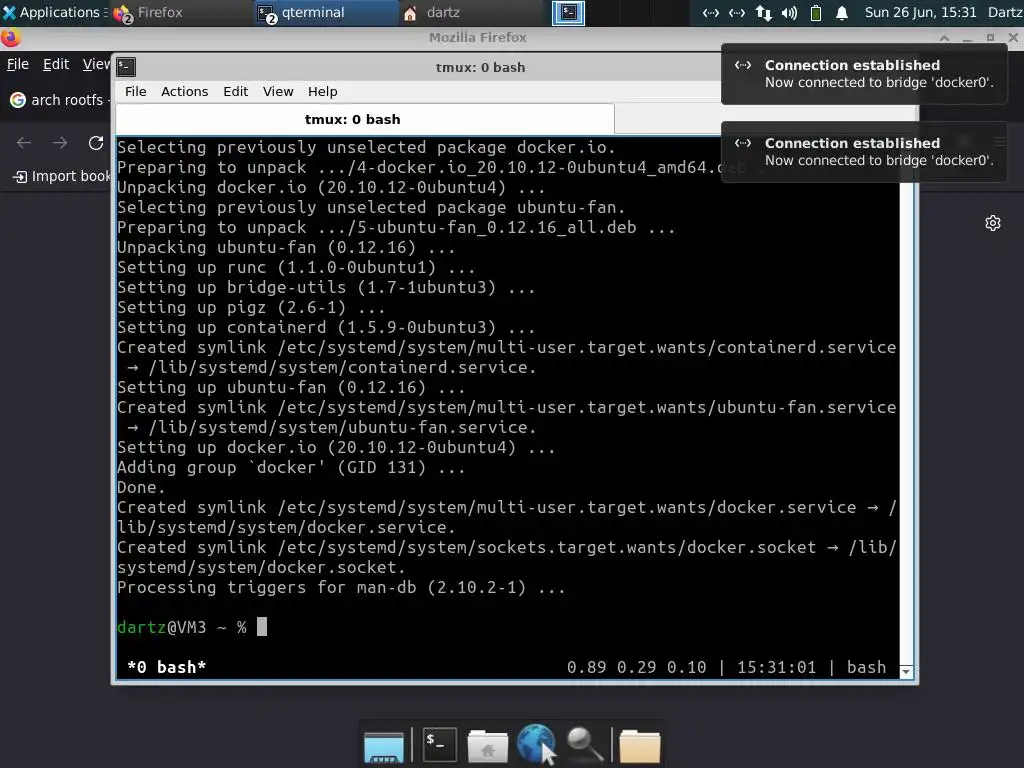Click the Firefox back arrow button

[x=24, y=142]
